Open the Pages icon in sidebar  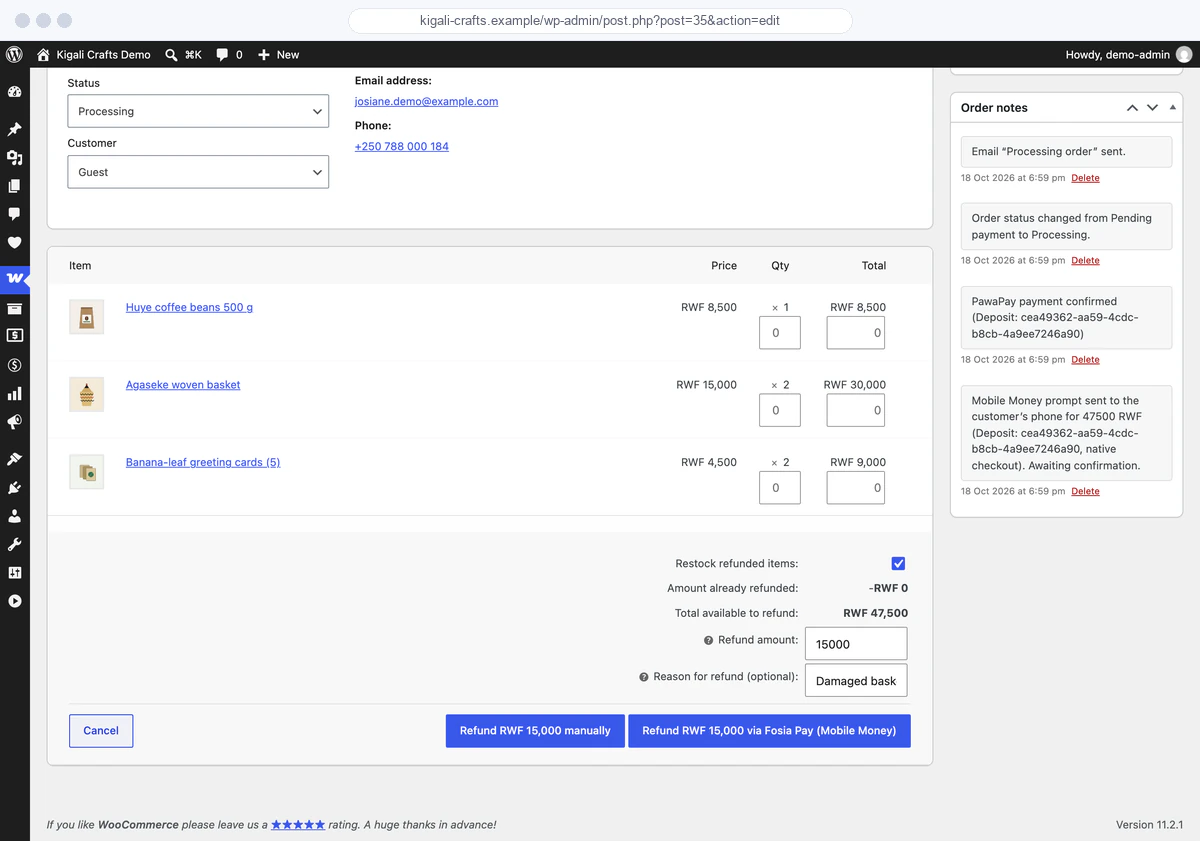[x=14, y=186]
